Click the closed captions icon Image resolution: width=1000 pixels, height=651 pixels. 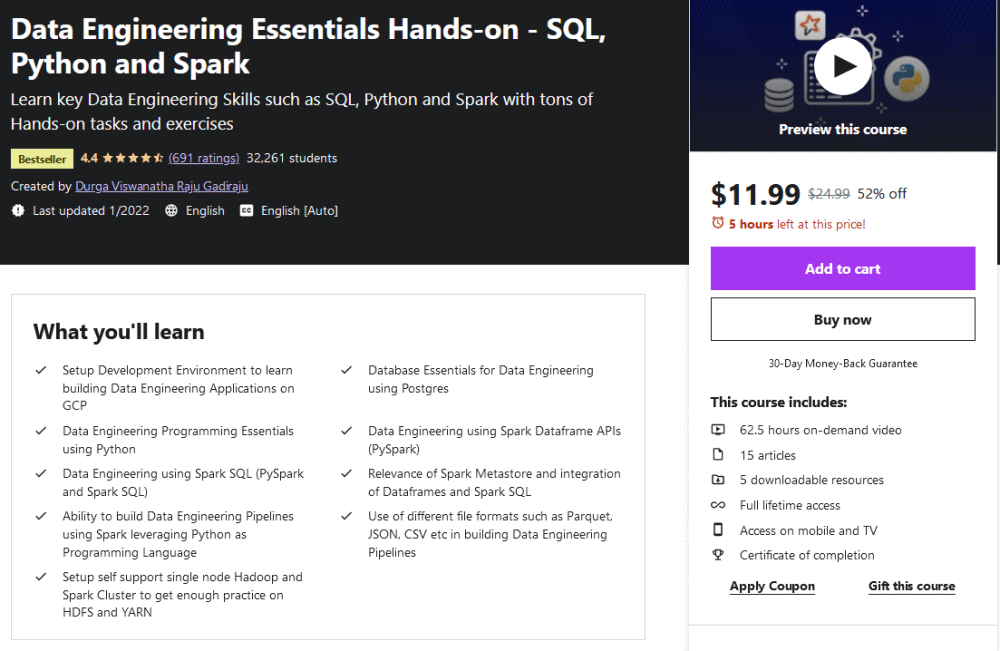click(247, 211)
